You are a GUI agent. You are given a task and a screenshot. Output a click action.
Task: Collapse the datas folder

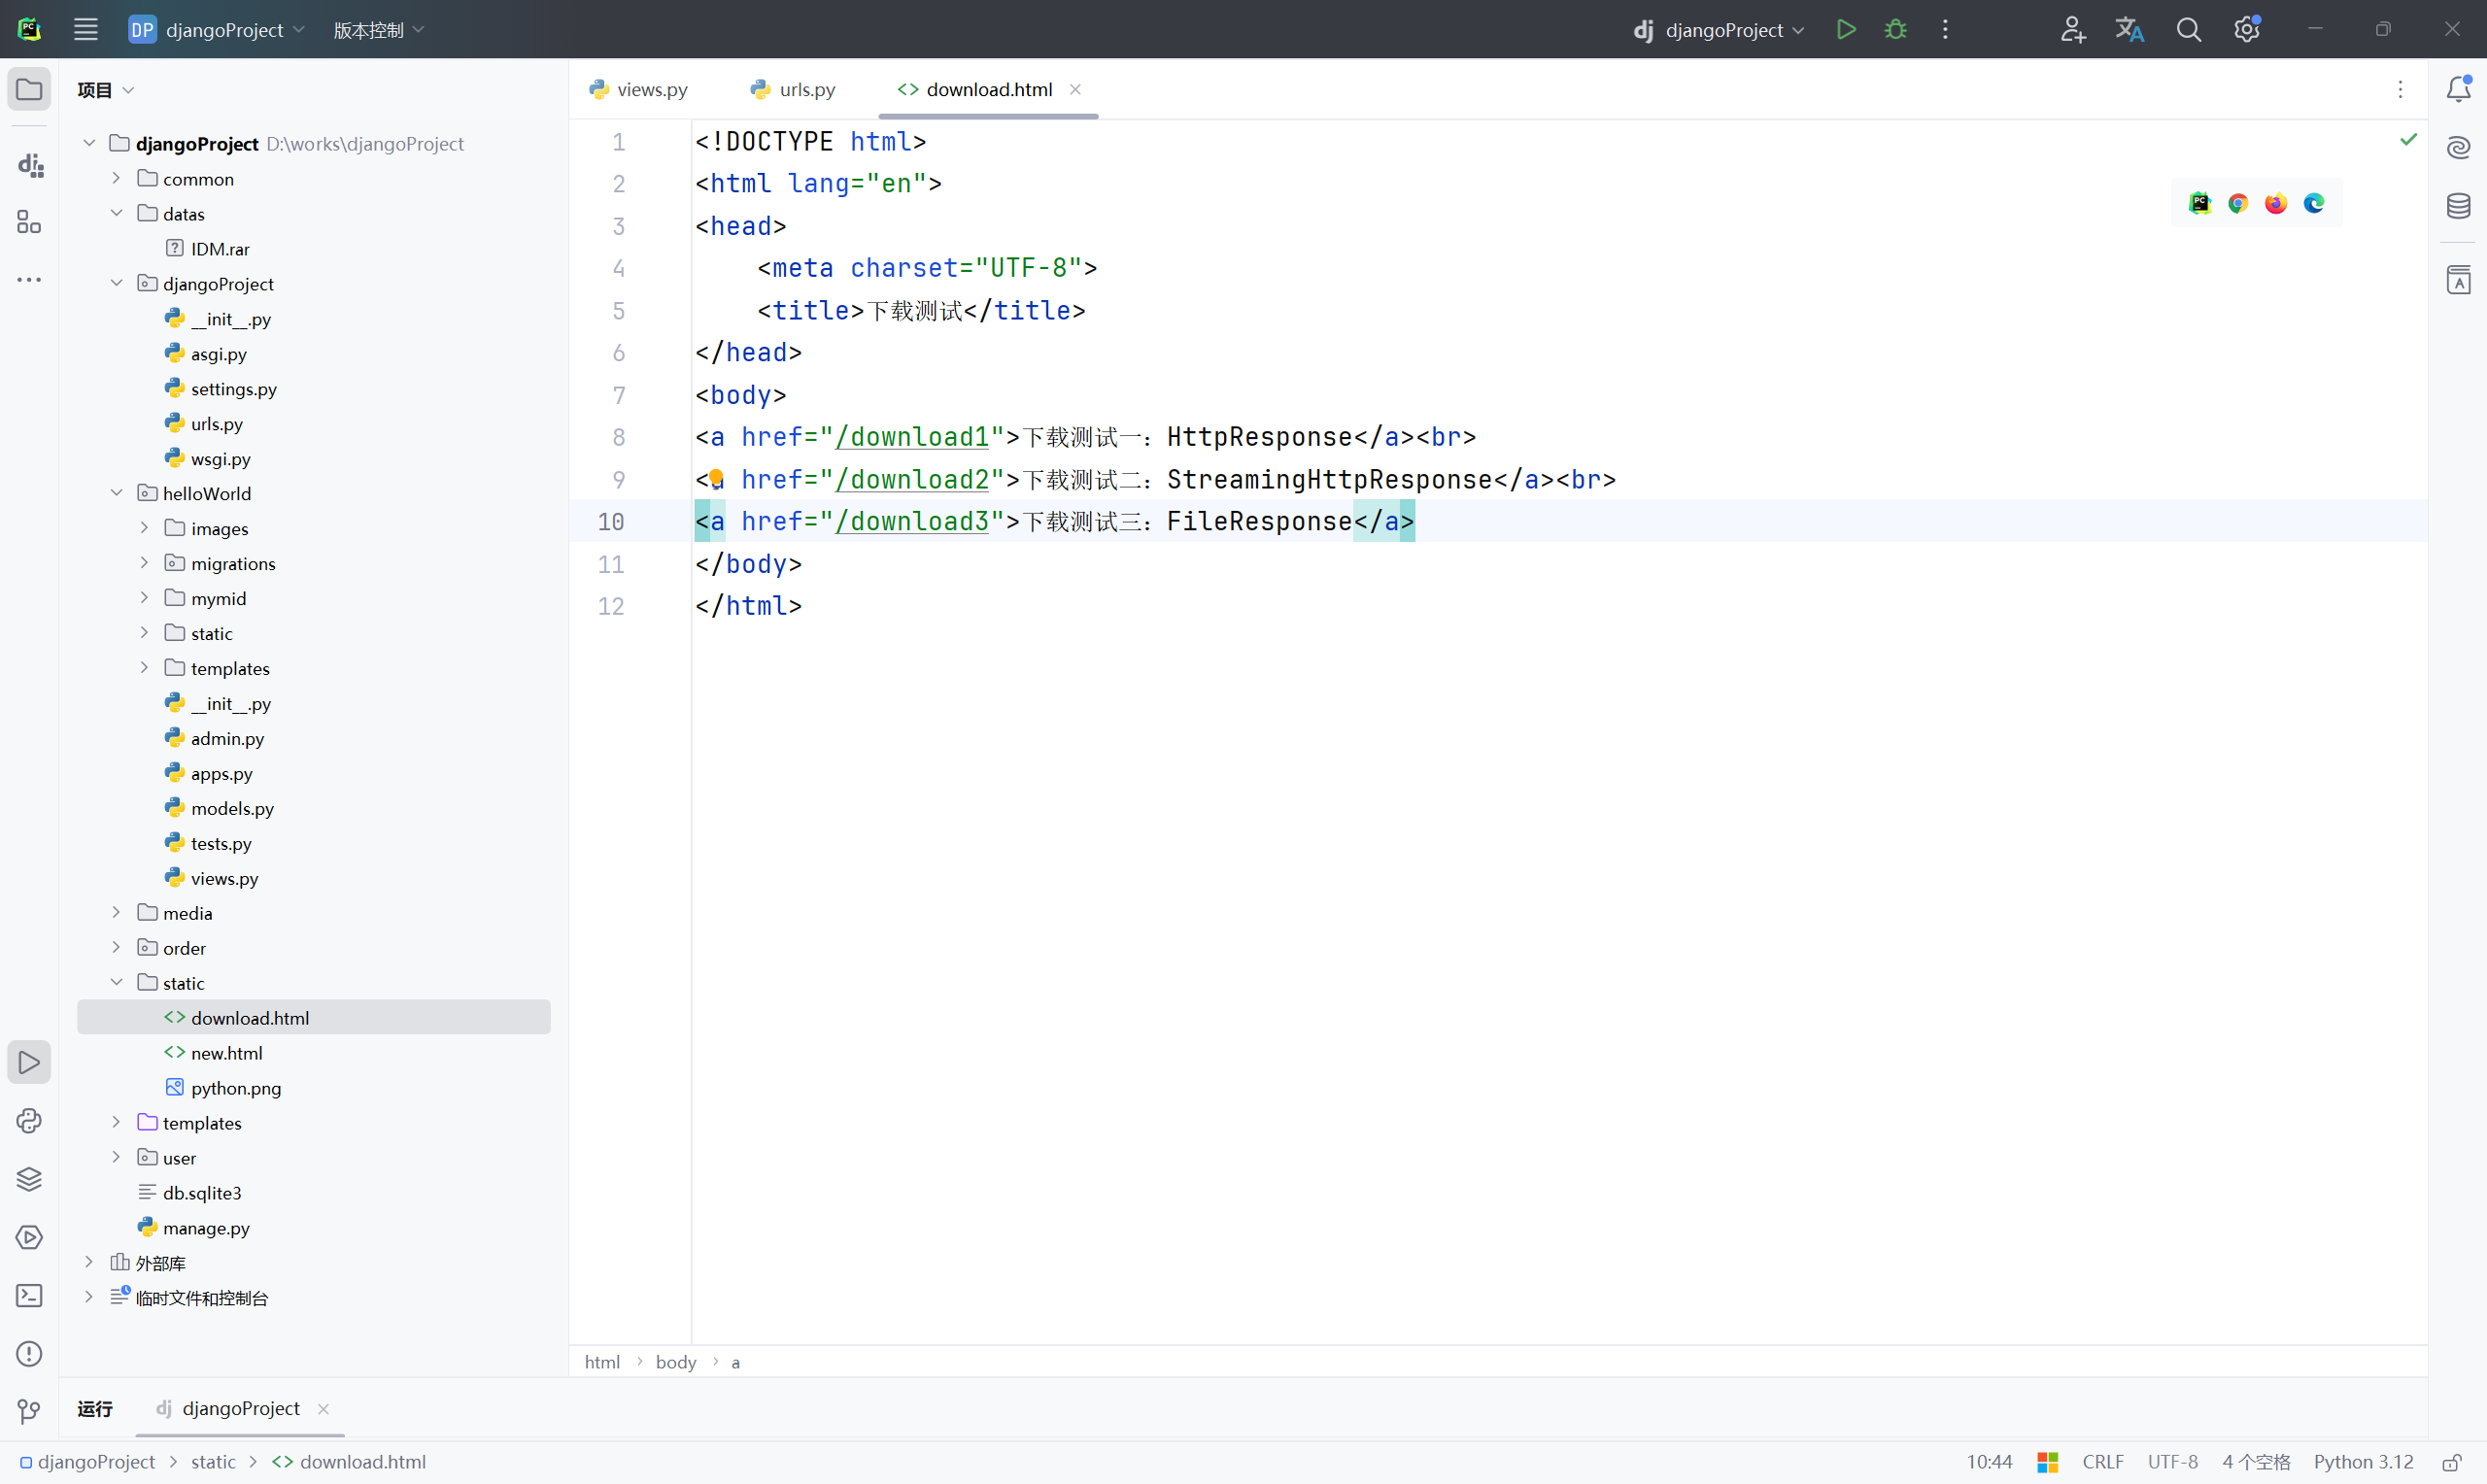116,213
